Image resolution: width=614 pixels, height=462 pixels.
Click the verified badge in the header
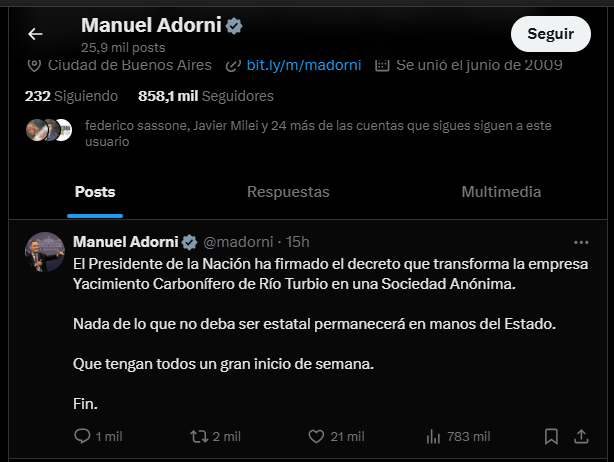tap(235, 26)
